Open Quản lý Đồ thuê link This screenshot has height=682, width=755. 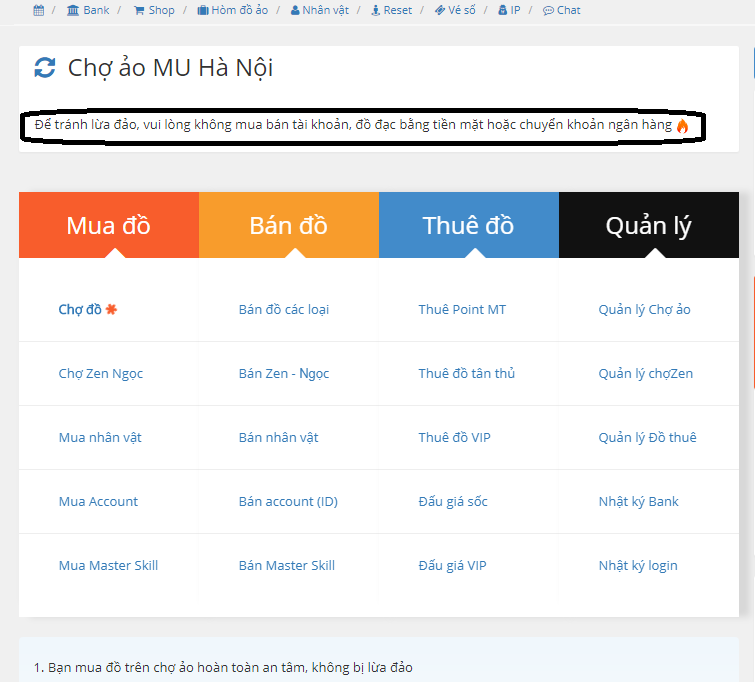(x=648, y=437)
